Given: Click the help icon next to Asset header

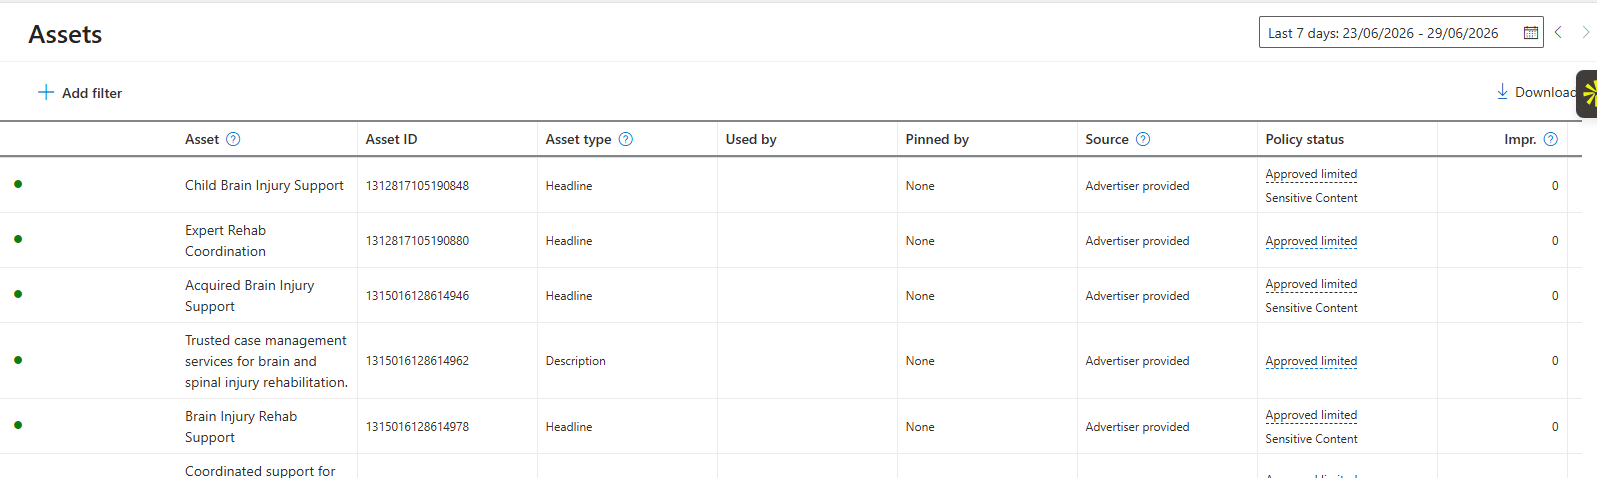Looking at the screenshot, I should [233, 139].
